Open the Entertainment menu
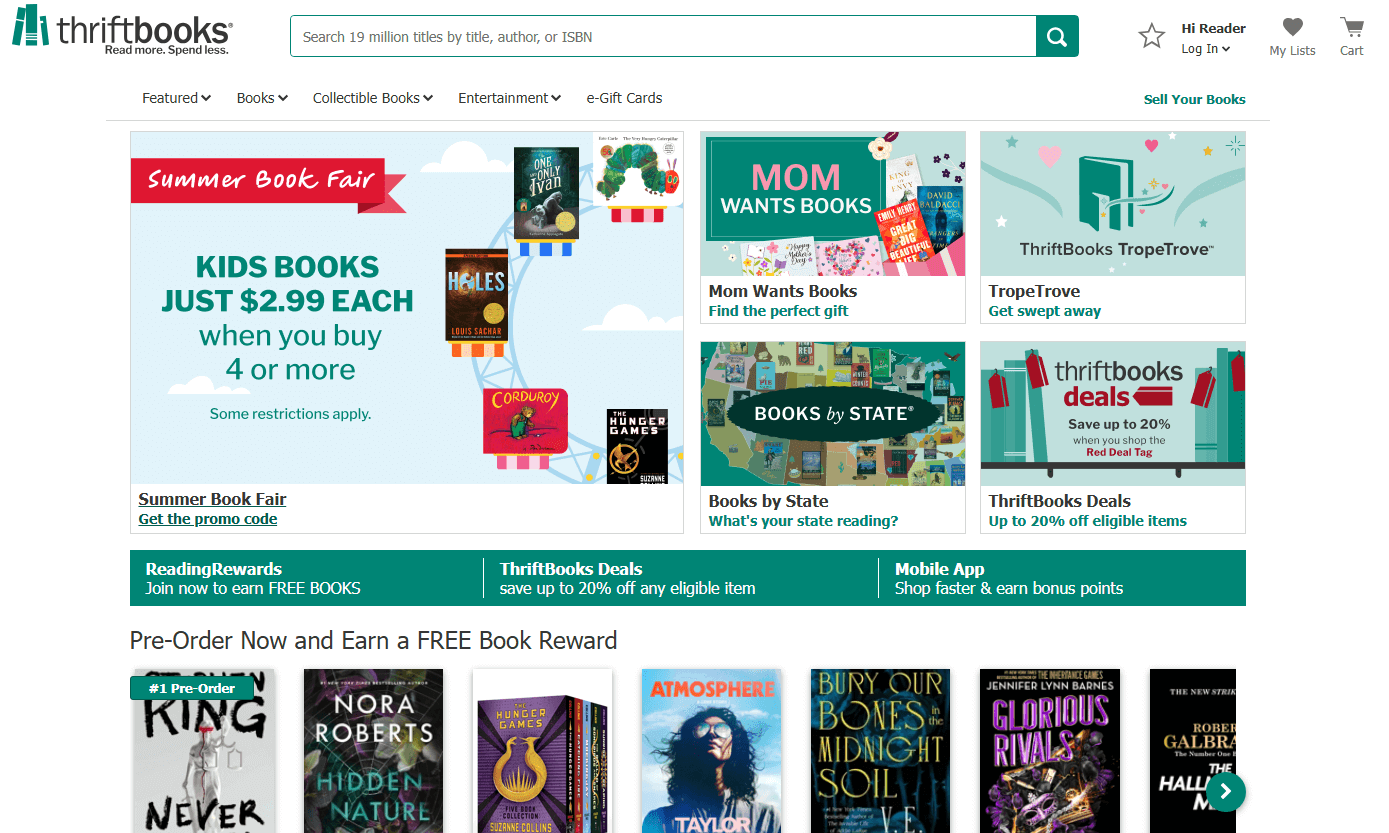 509,98
